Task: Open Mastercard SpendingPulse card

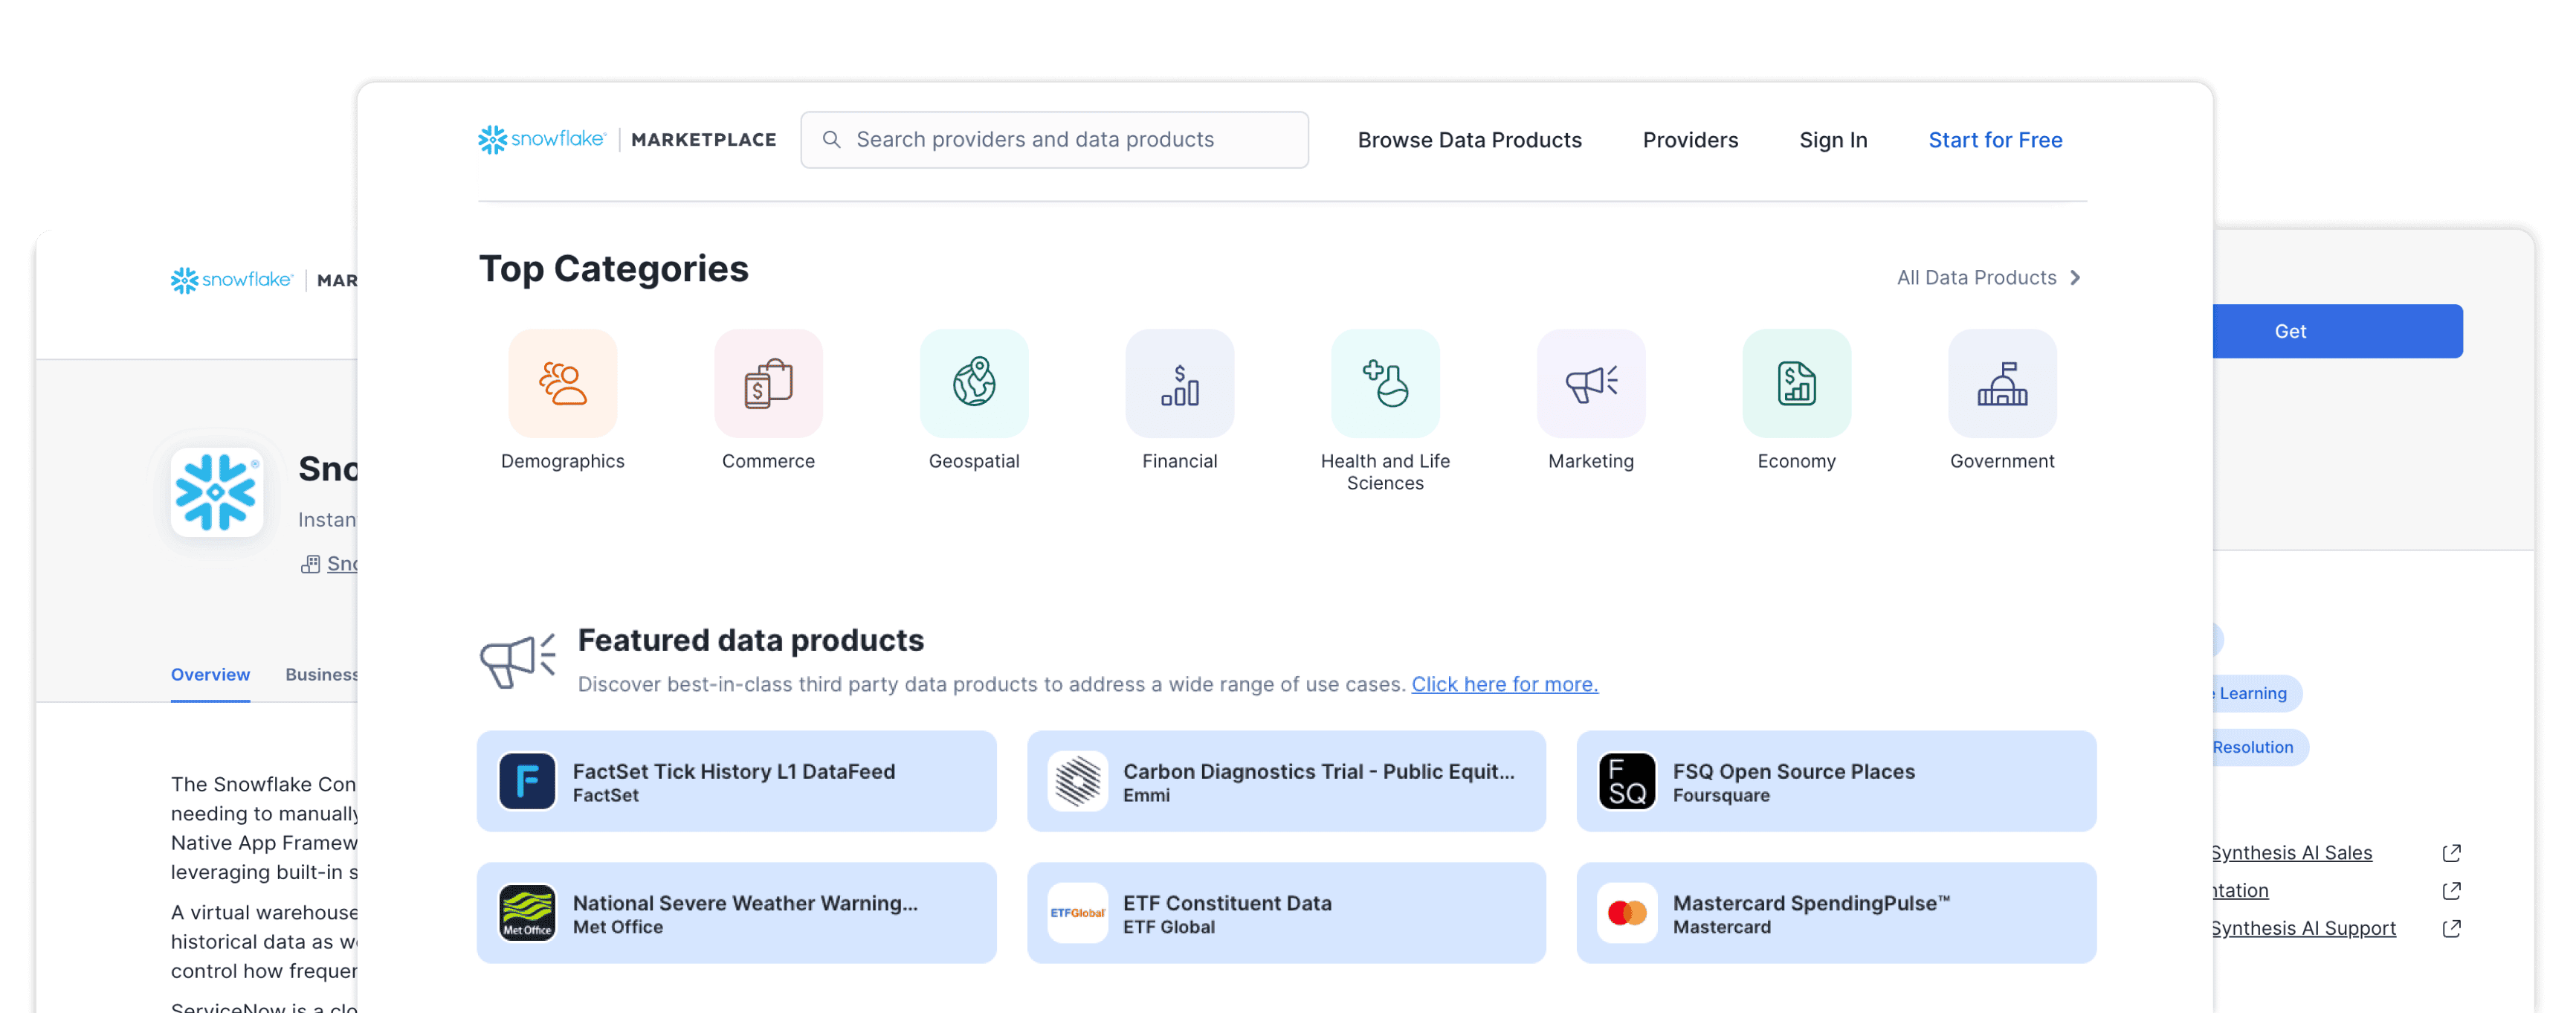Action: click(x=1836, y=913)
